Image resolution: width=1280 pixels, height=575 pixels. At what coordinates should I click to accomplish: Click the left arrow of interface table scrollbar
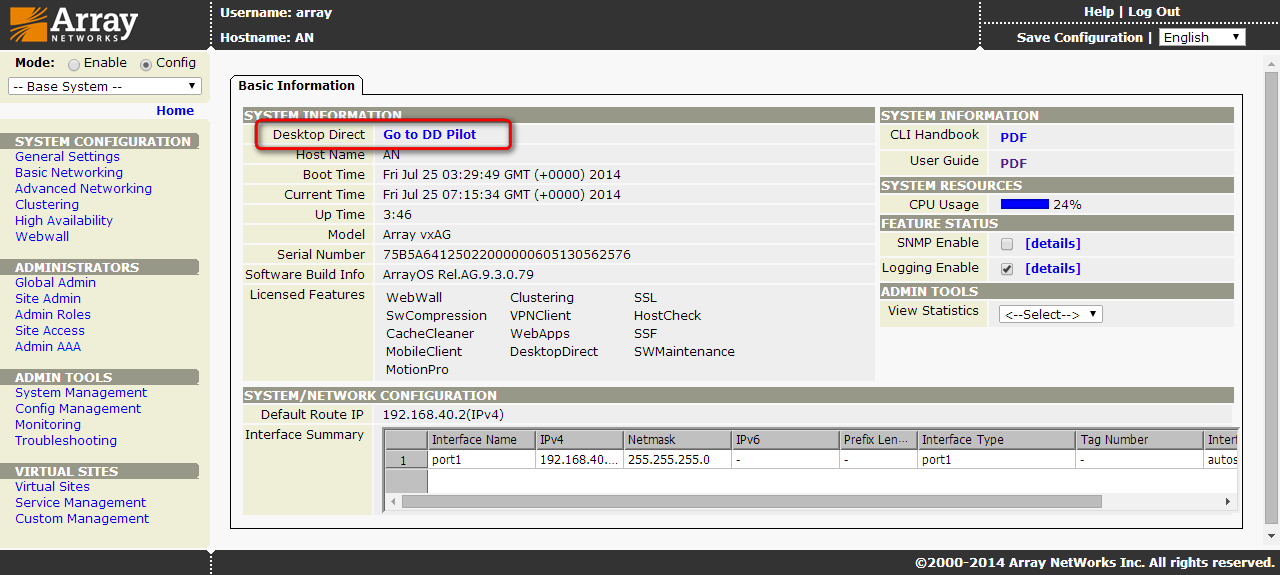click(x=392, y=501)
